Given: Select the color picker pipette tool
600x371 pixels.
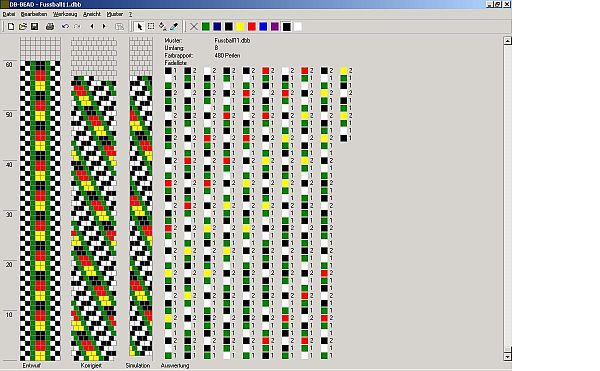Looking at the screenshot, I should [174, 26].
